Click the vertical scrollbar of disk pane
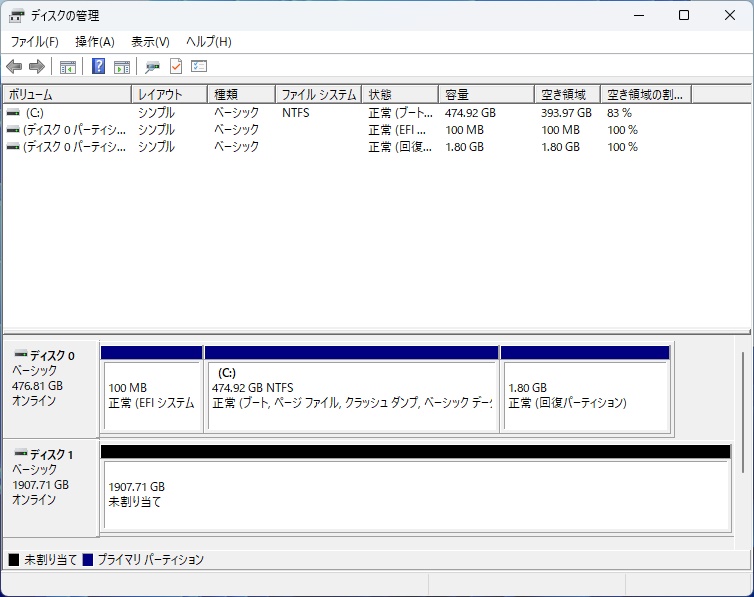The width and height of the screenshot is (754, 597). point(742,411)
